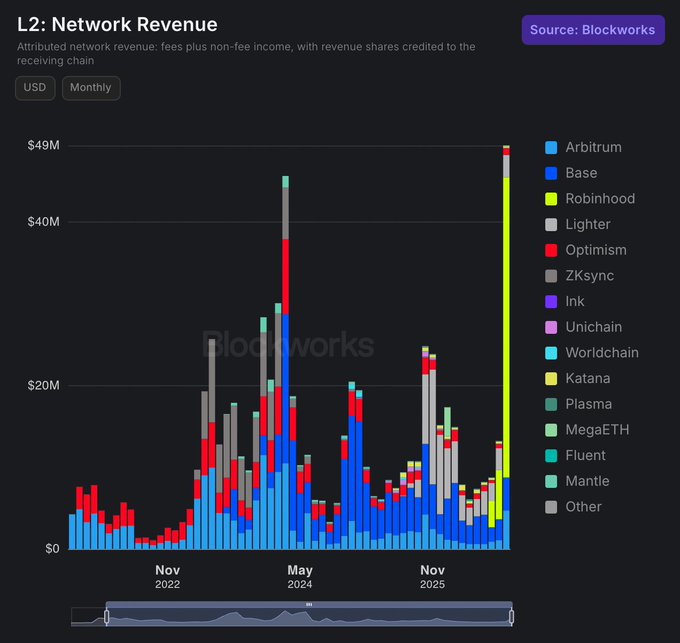680x643 pixels.
Task: Click the Katana legend swatch
Action: click(551, 379)
